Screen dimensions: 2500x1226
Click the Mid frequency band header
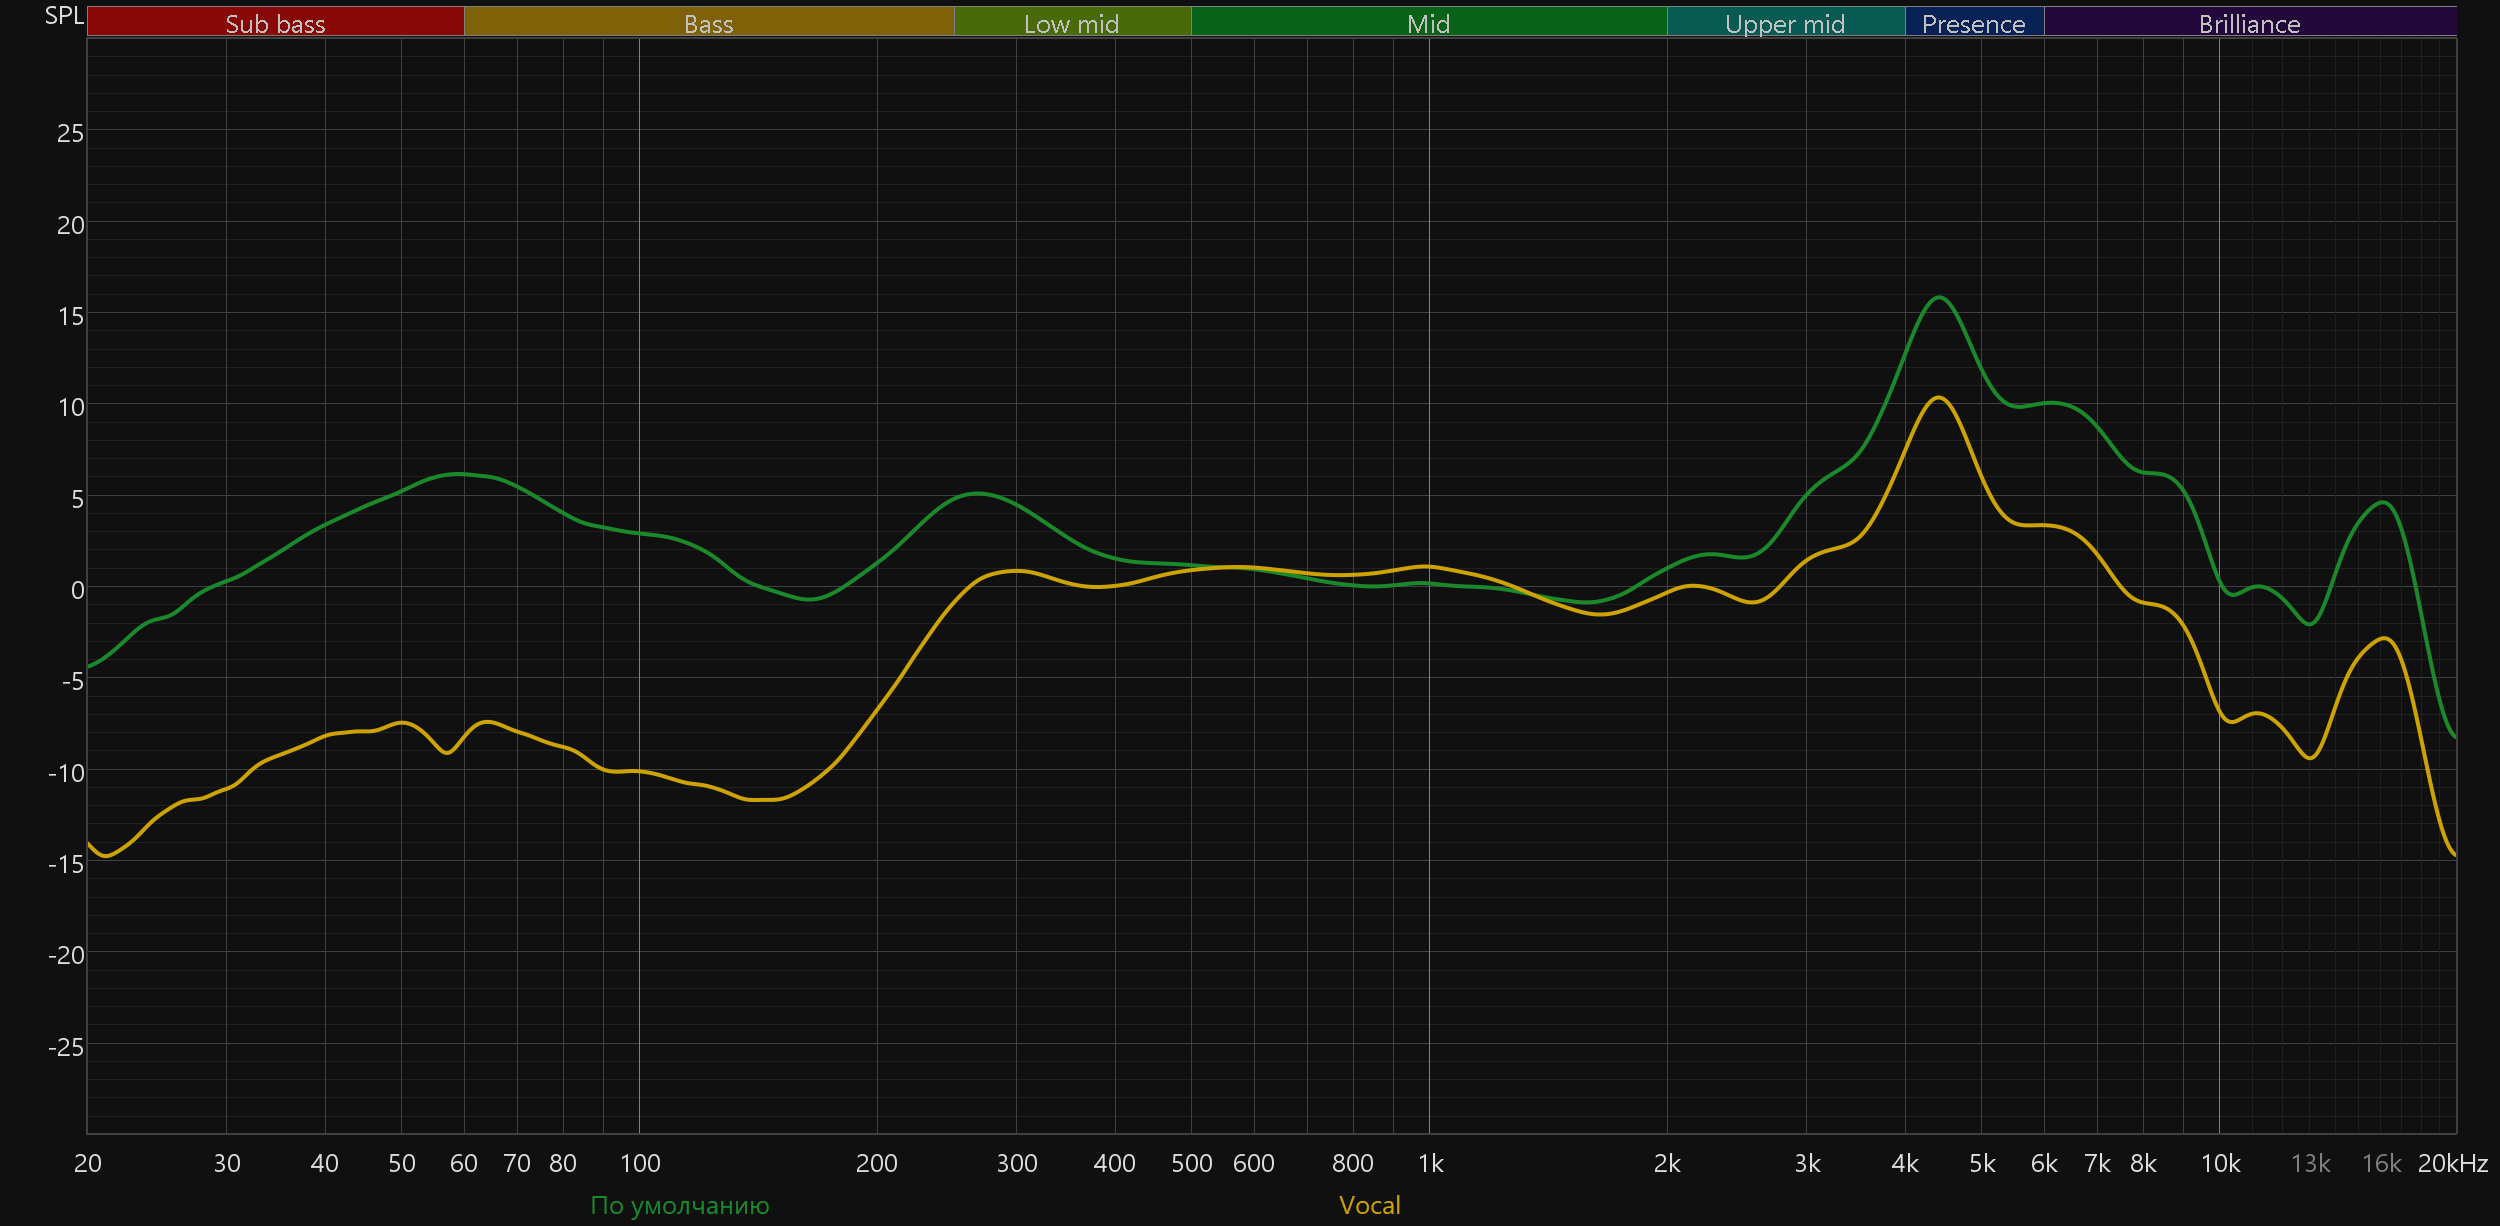click(x=1428, y=23)
